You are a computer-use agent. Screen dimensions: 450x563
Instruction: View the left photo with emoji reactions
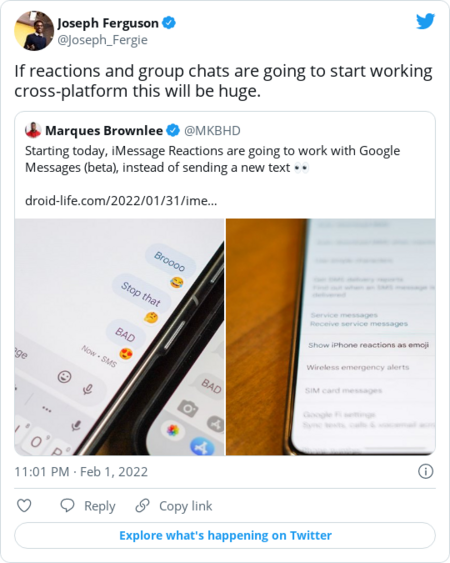119,337
